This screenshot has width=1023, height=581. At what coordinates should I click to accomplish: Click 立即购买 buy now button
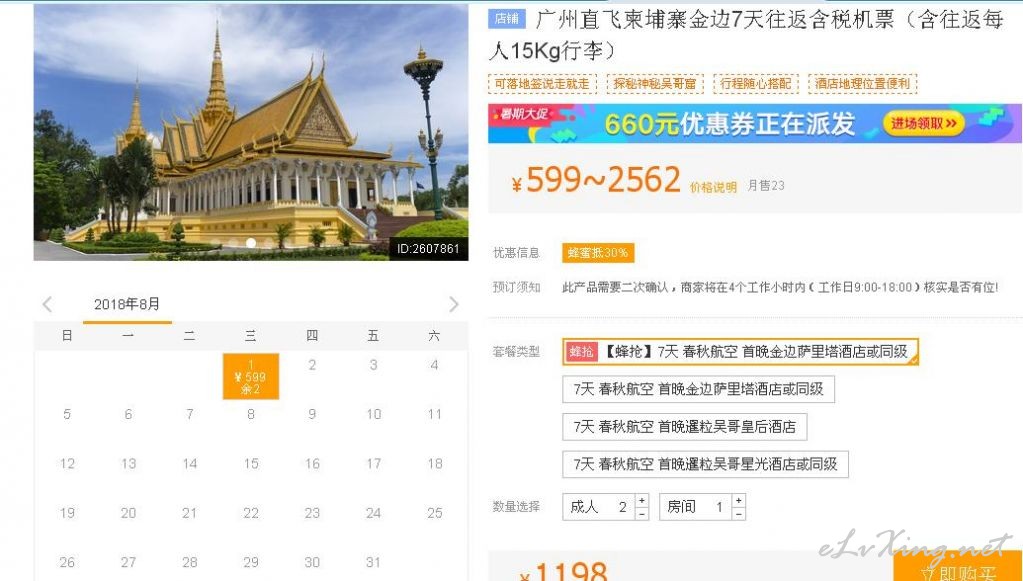(x=957, y=569)
